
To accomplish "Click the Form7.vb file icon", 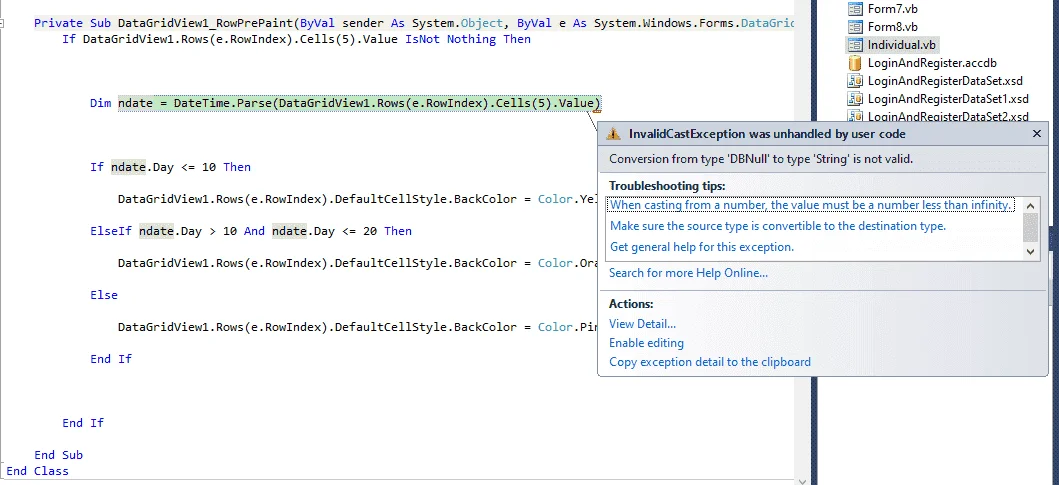I will coord(855,9).
